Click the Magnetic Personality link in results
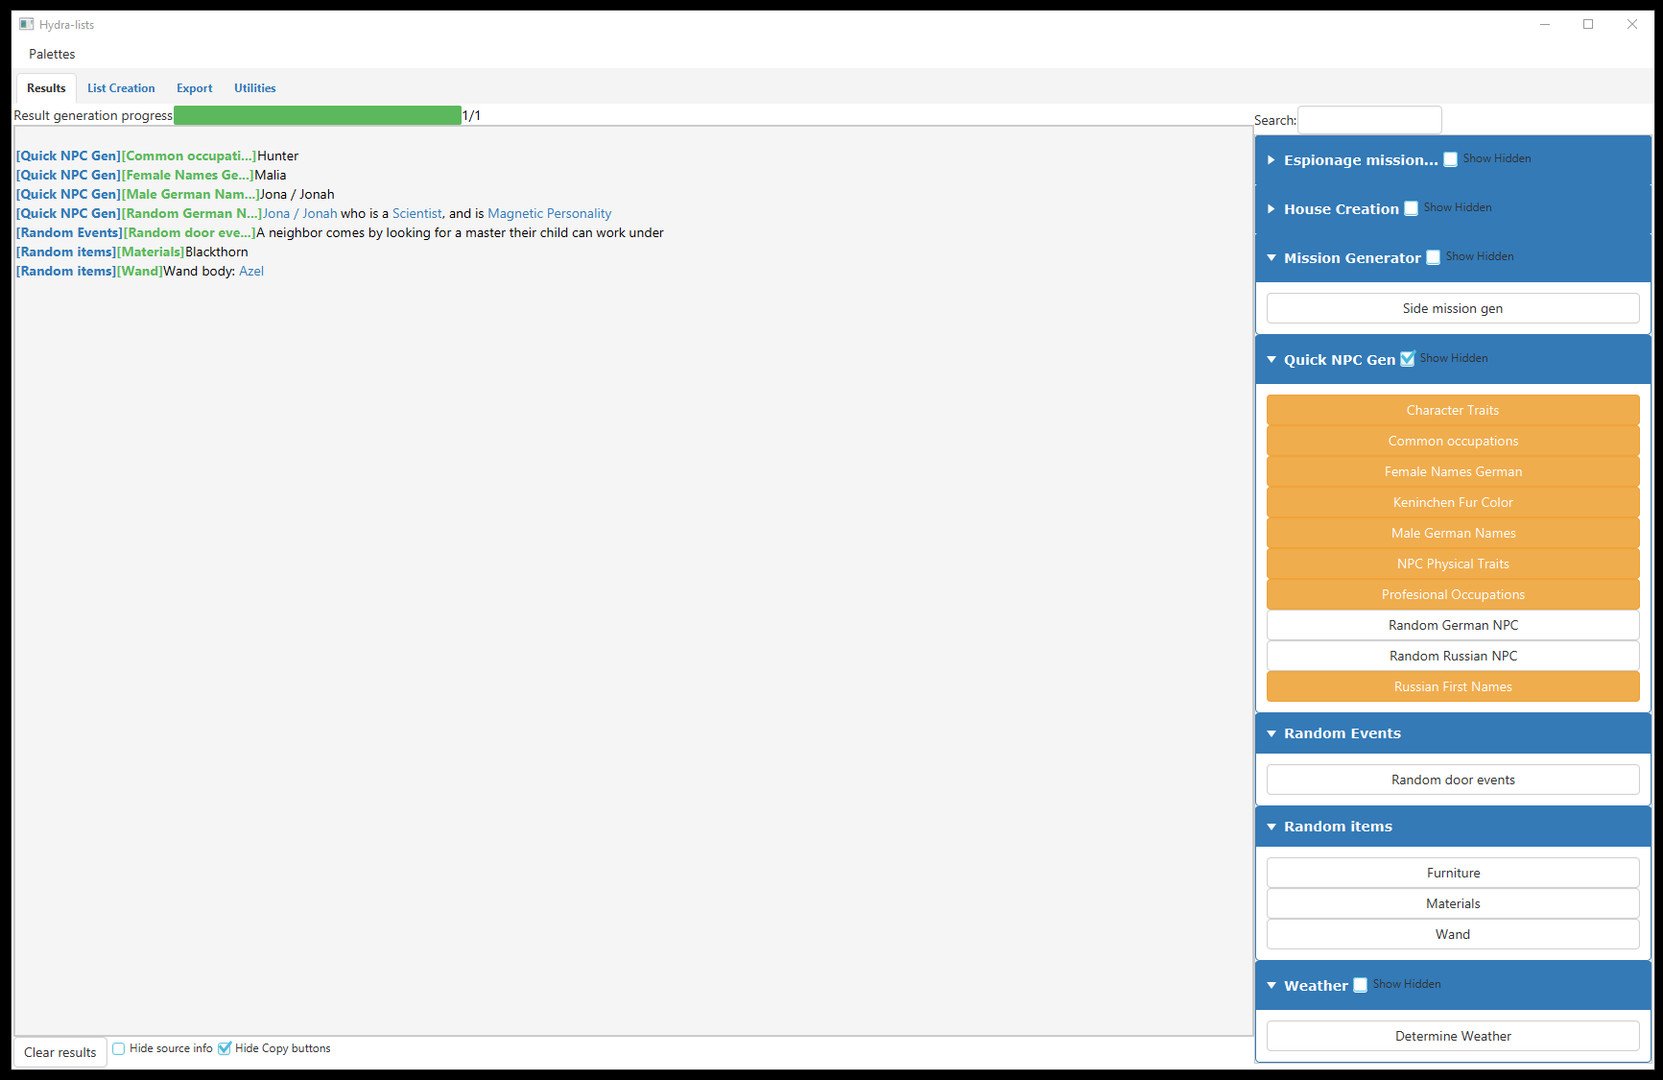Image resolution: width=1663 pixels, height=1080 pixels. [549, 214]
